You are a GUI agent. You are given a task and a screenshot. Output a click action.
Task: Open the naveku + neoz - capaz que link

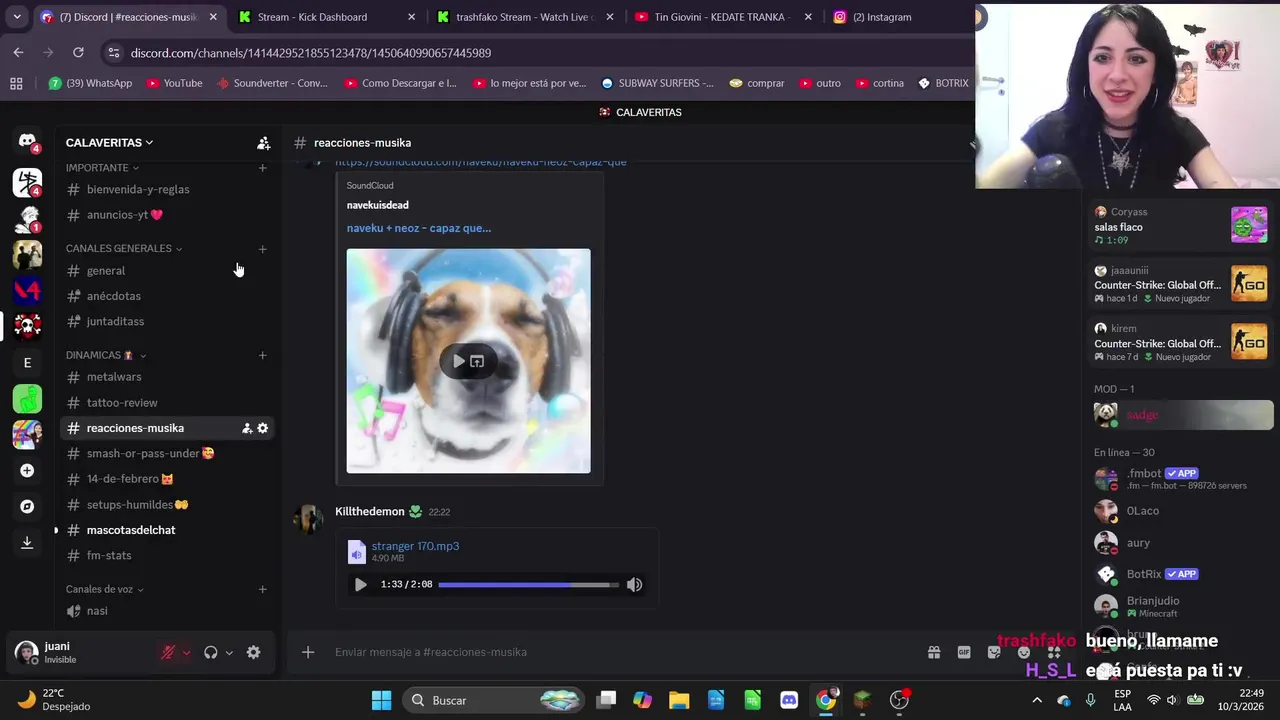click(419, 228)
